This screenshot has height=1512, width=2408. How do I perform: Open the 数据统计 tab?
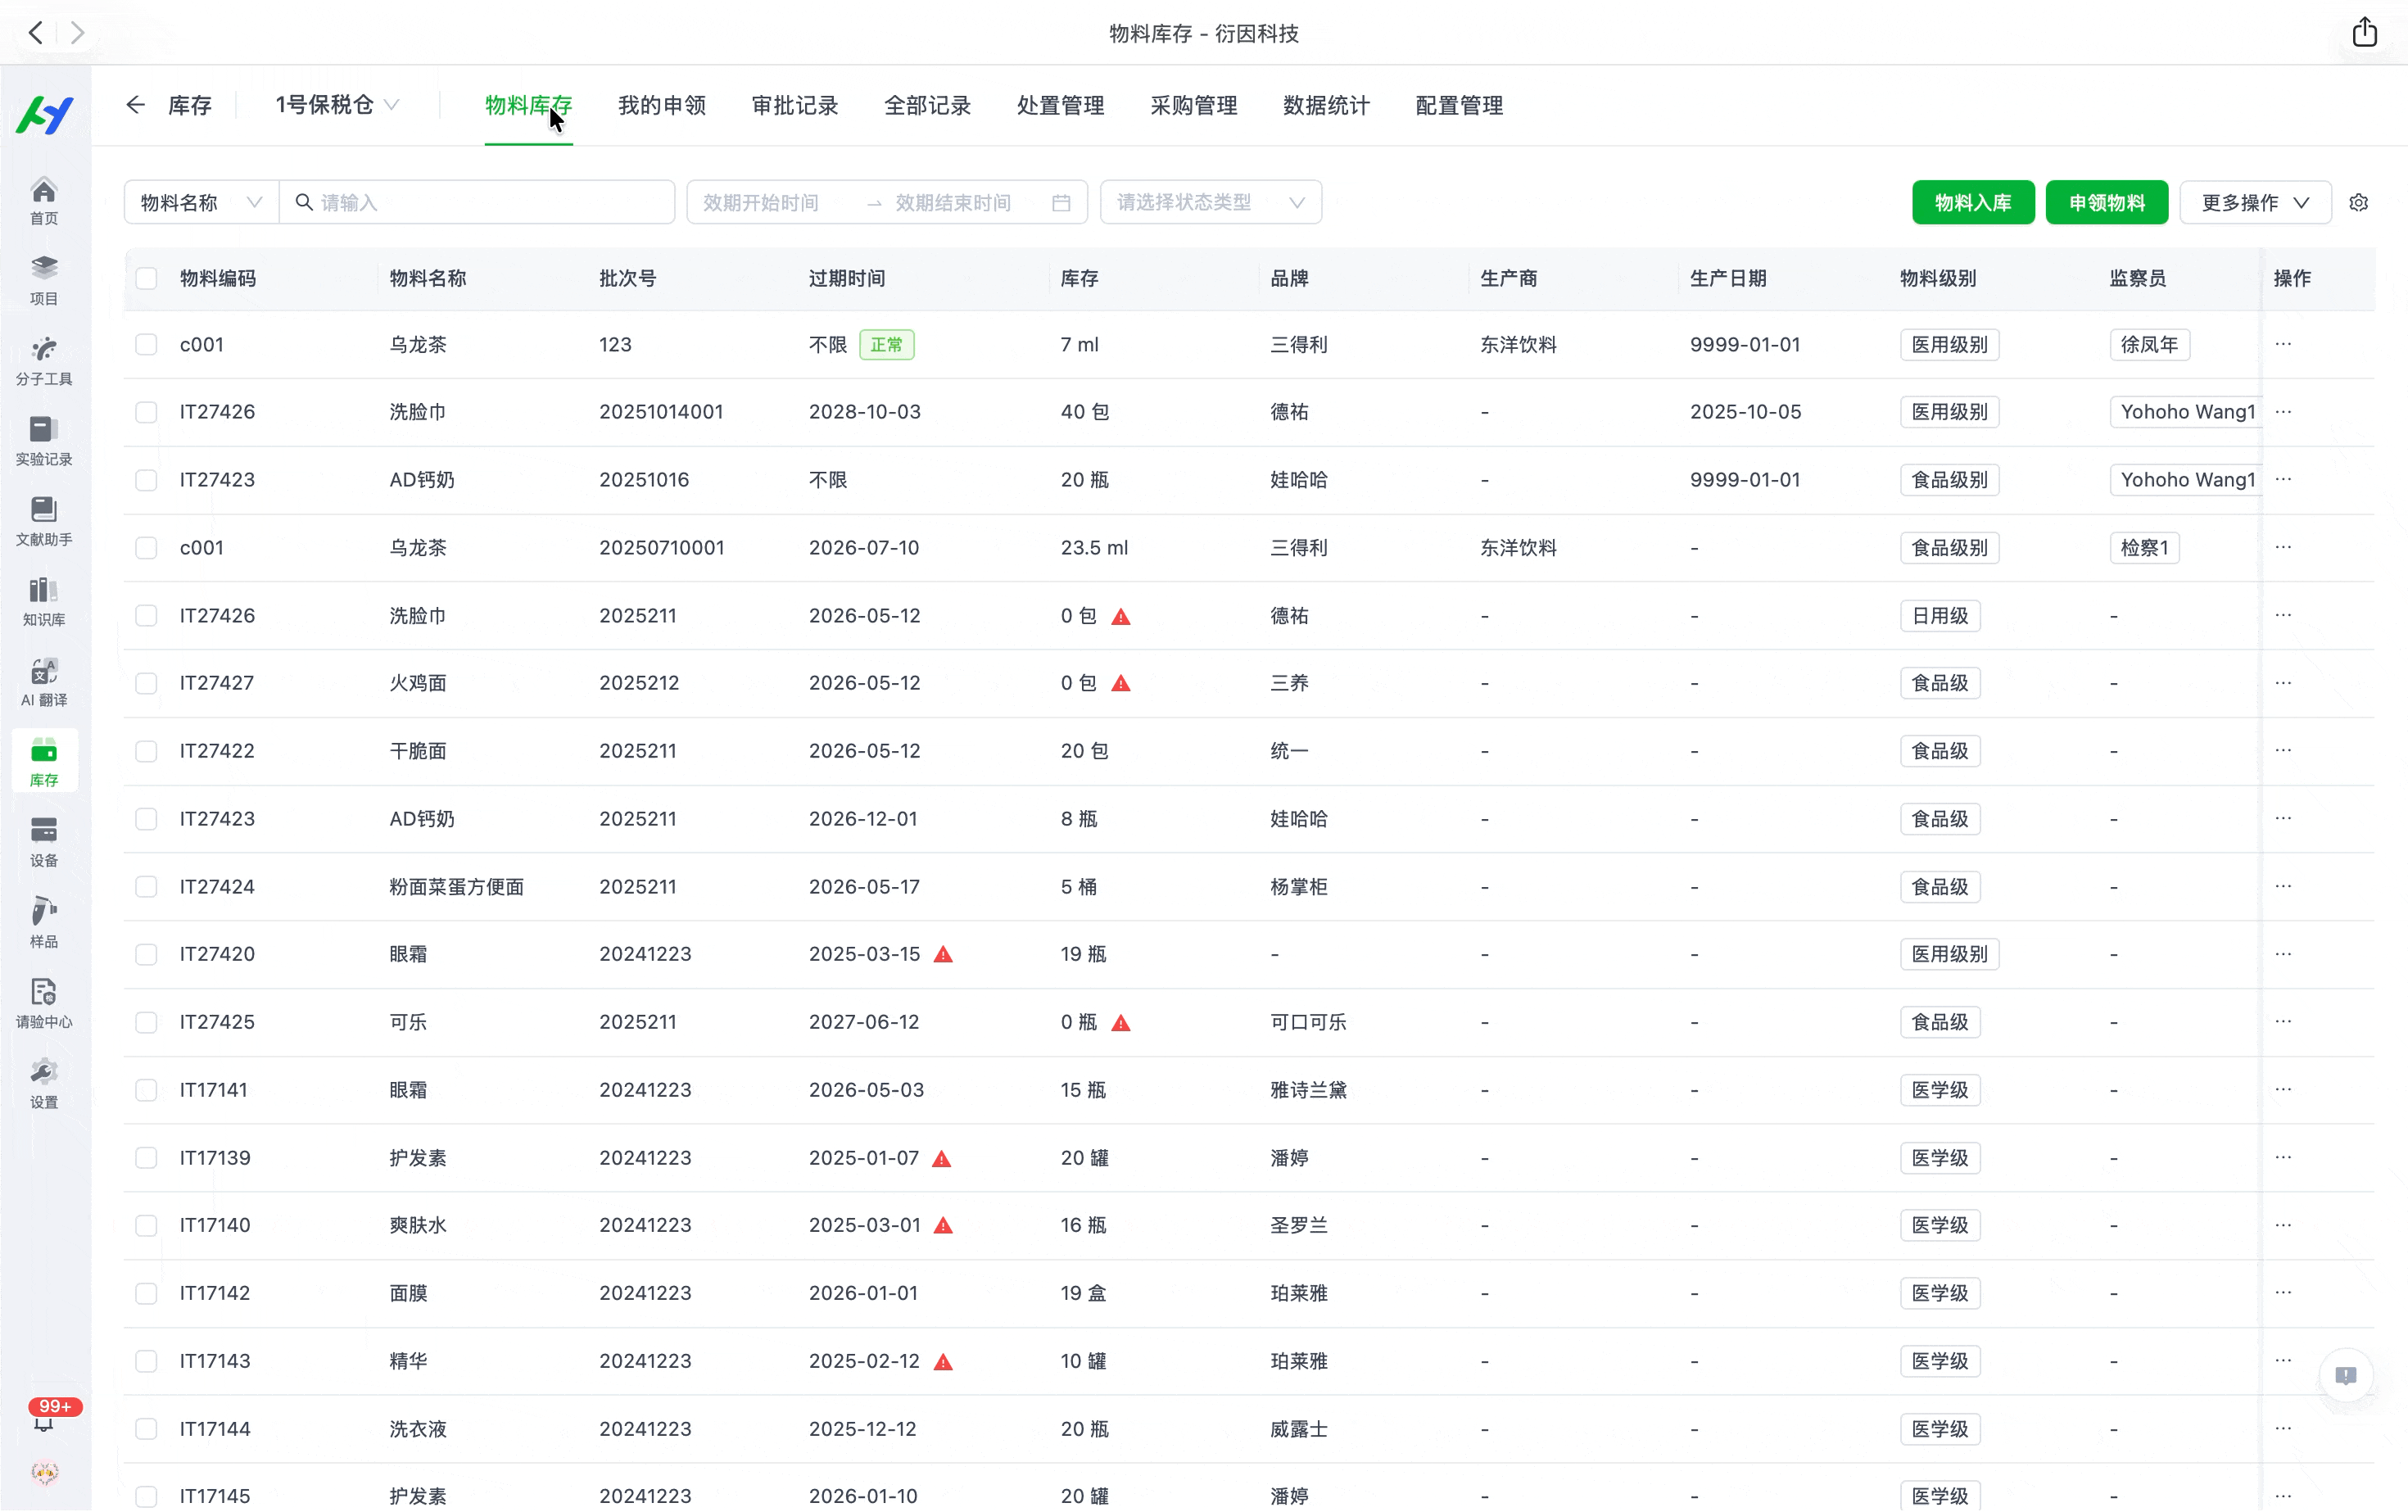(x=1326, y=105)
